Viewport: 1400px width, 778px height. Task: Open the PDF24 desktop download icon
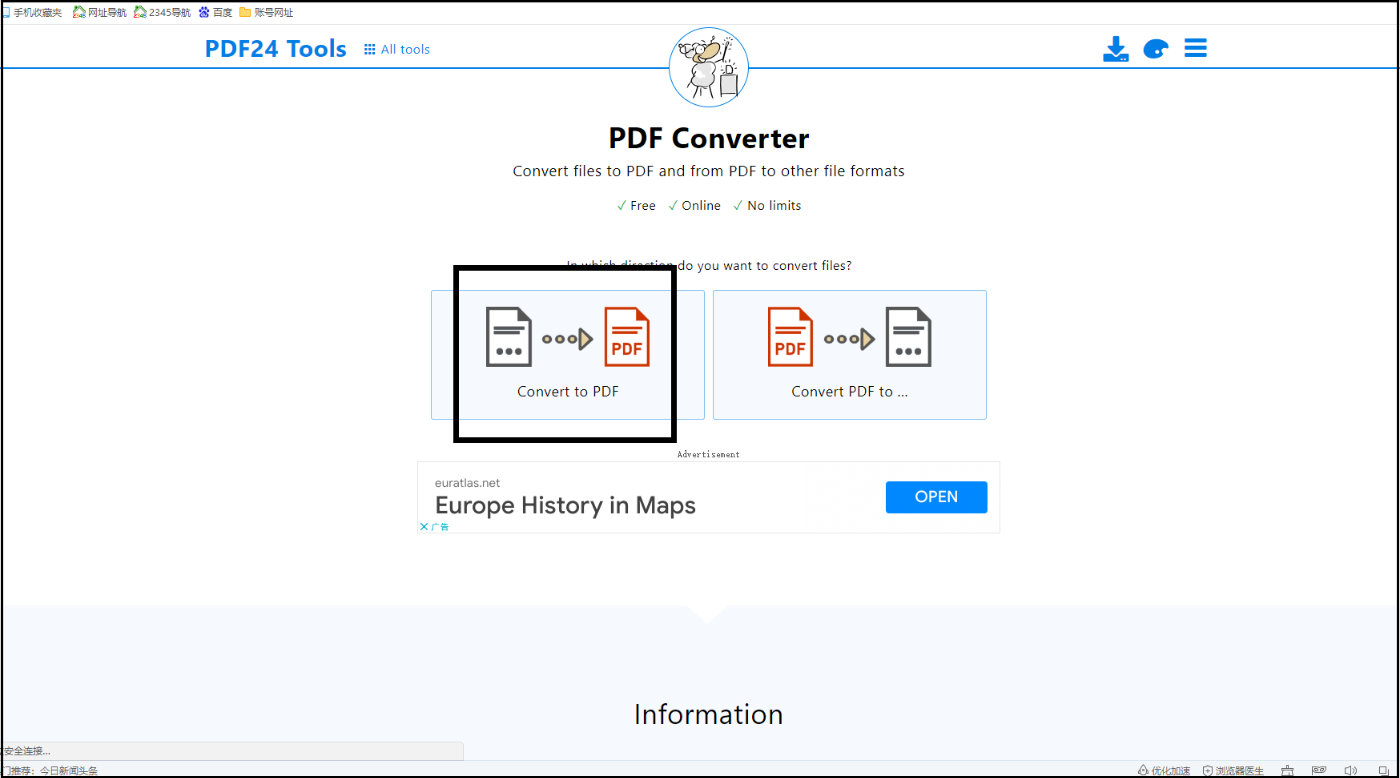coord(1115,49)
